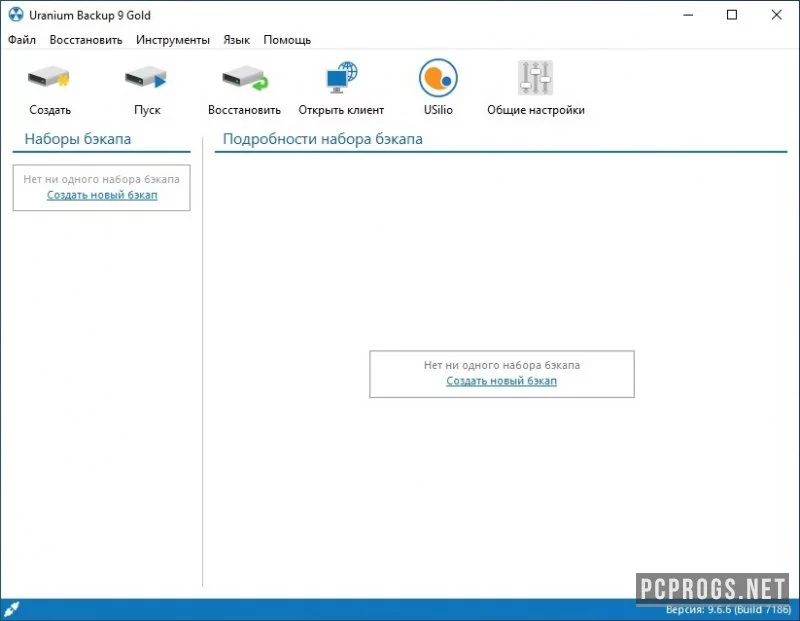Open the Восстановить menu in menu bar
Image resolution: width=800 pixels, height=621 pixels.
[86, 40]
